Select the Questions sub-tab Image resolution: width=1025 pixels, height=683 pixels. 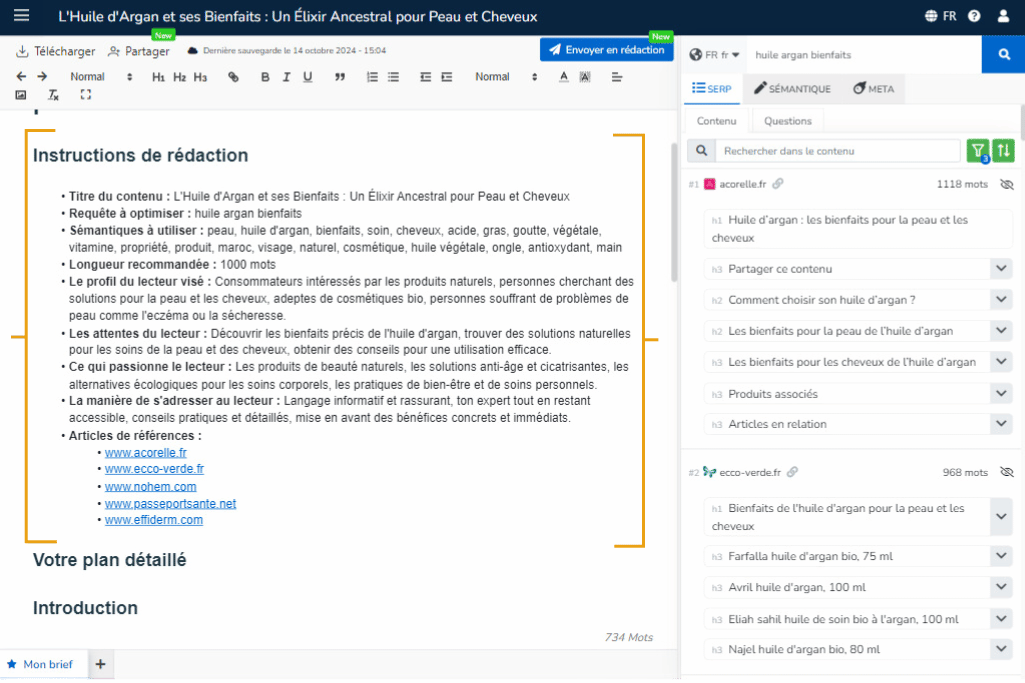point(788,121)
